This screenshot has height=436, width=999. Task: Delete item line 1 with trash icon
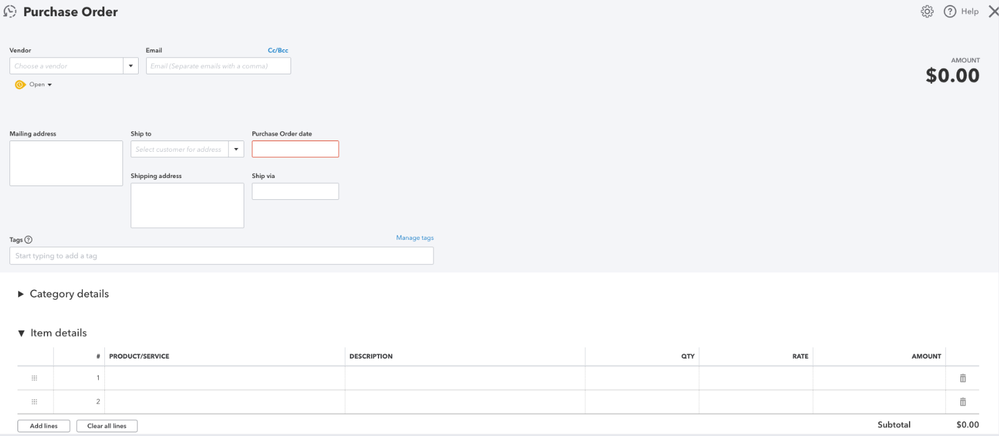point(963,378)
